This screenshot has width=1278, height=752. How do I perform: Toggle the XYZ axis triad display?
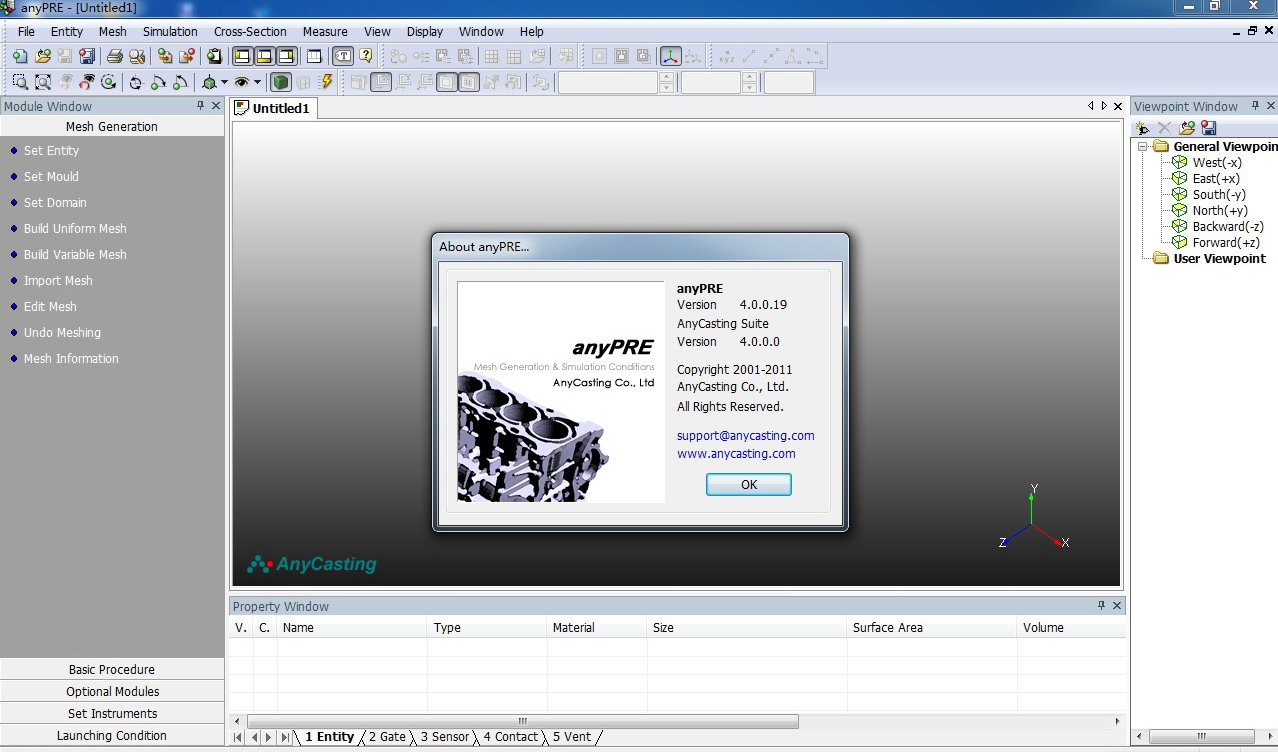pos(670,57)
